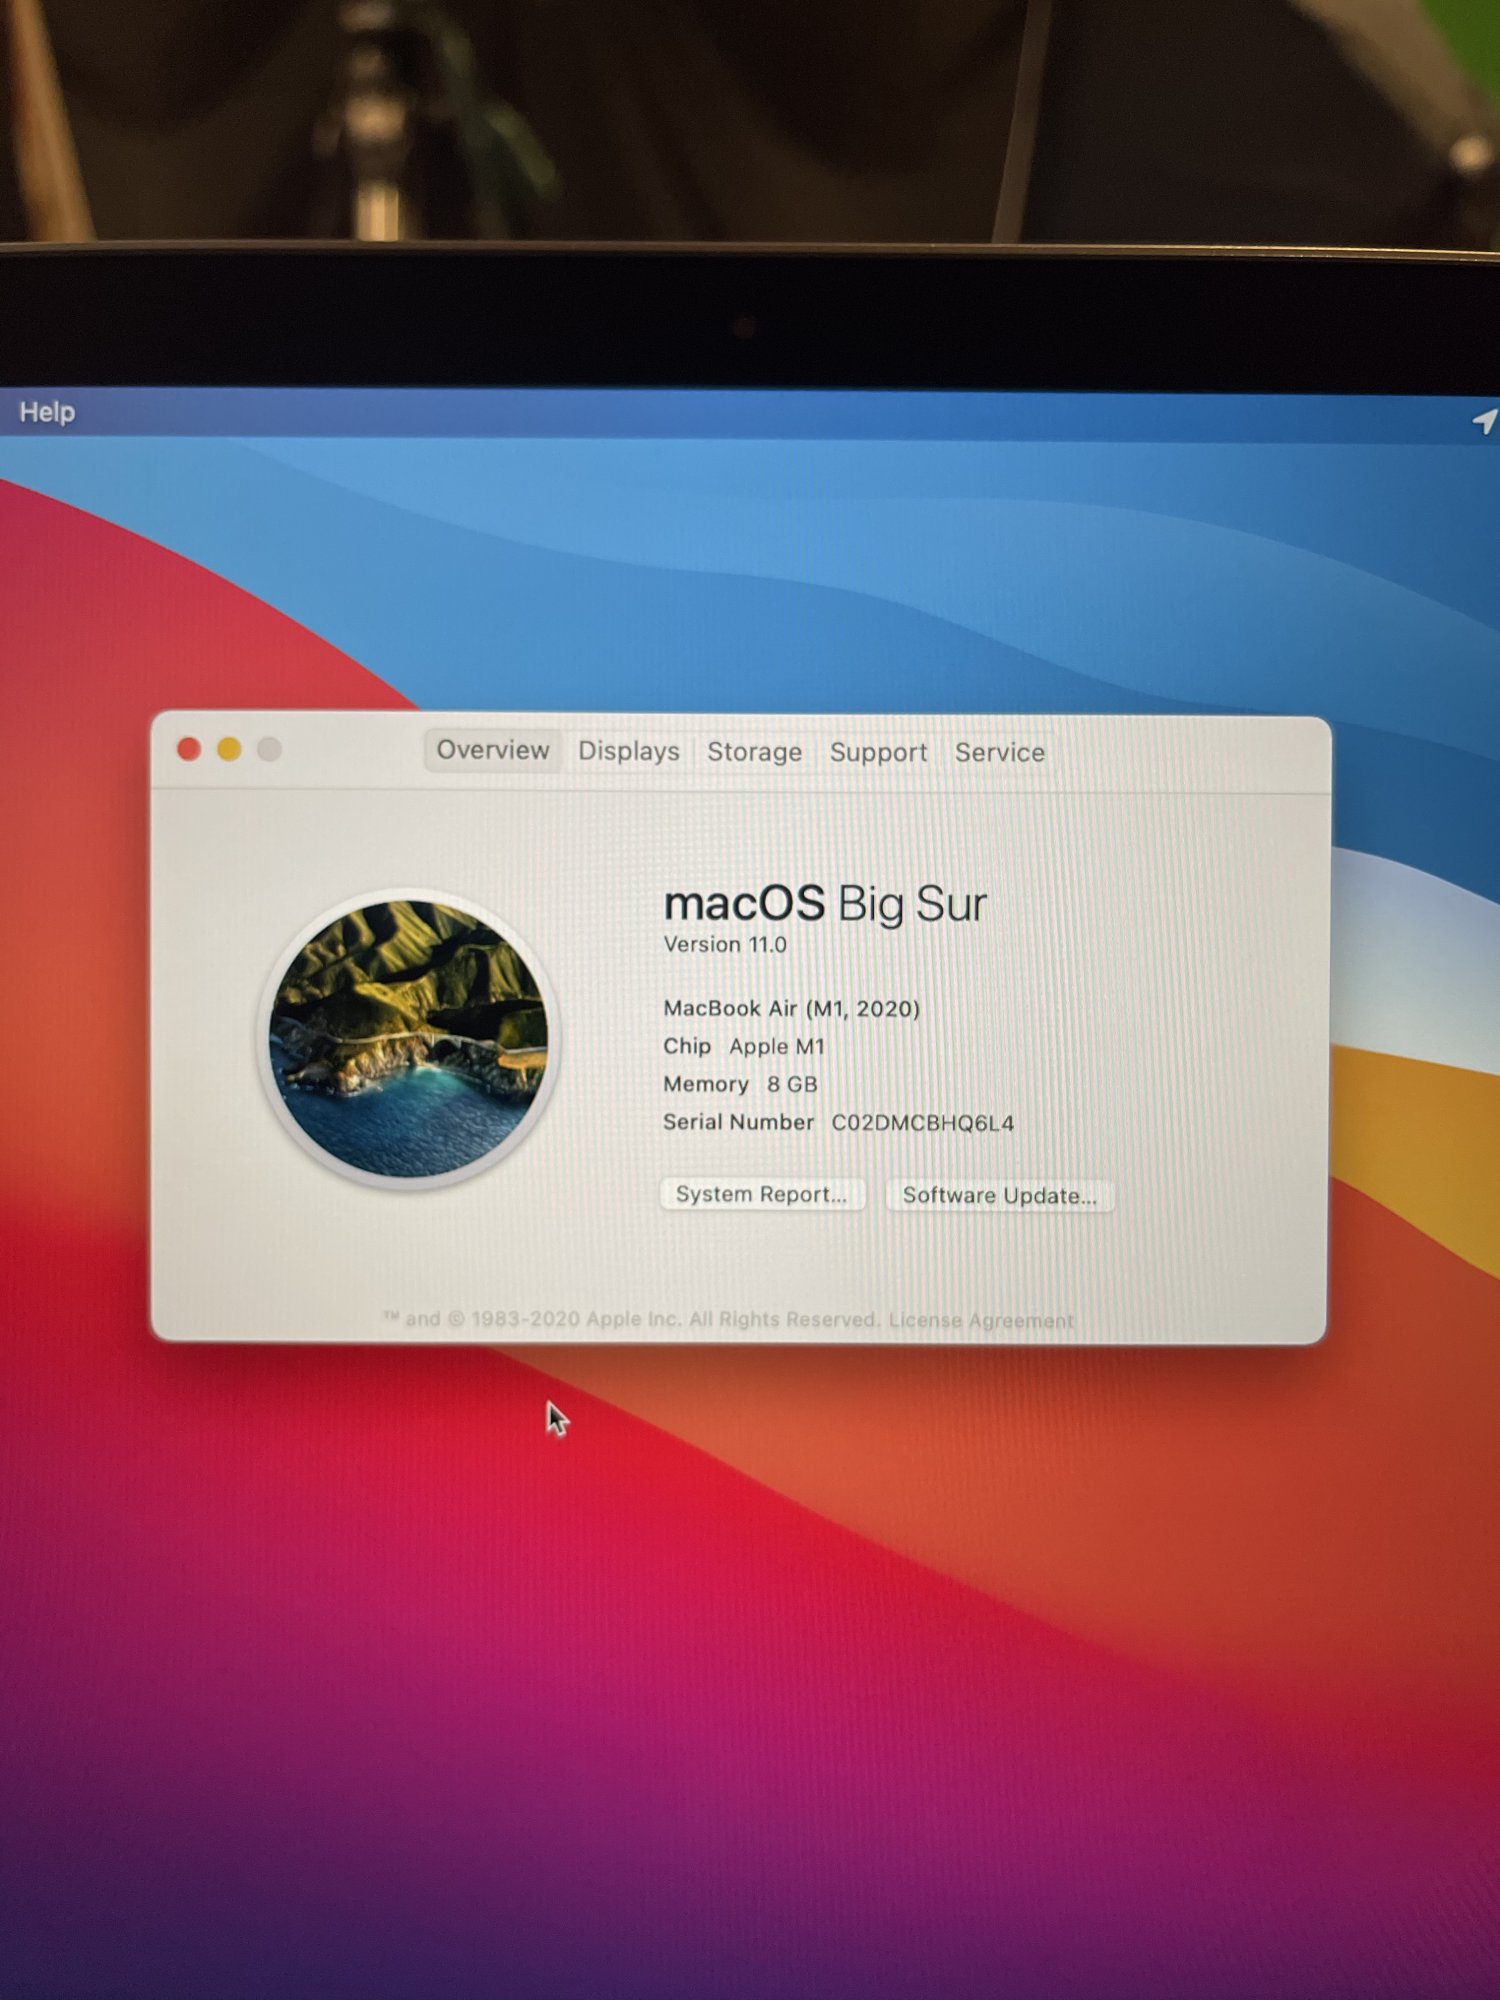
Task: Click the Apple M1 chip value
Action: click(777, 1047)
